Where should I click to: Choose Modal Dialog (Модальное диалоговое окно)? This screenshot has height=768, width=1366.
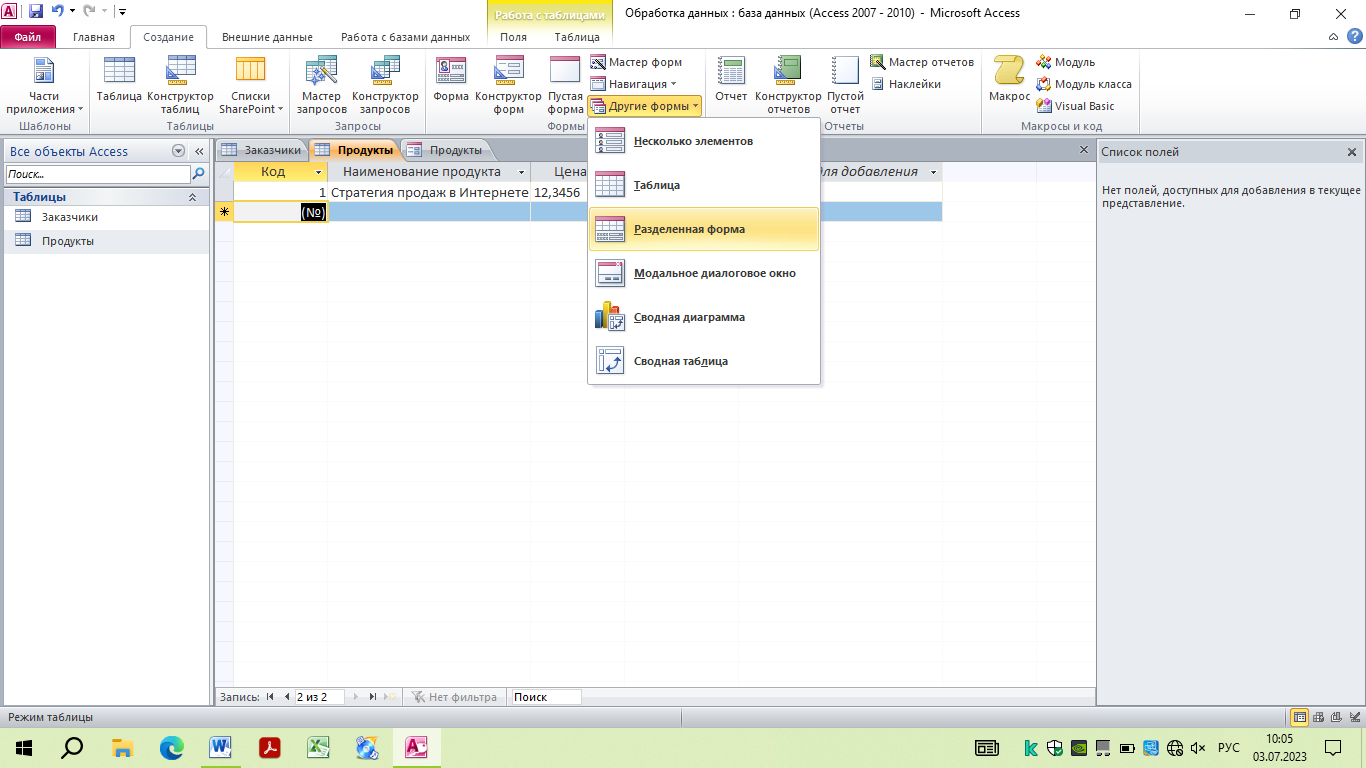point(704,273)
